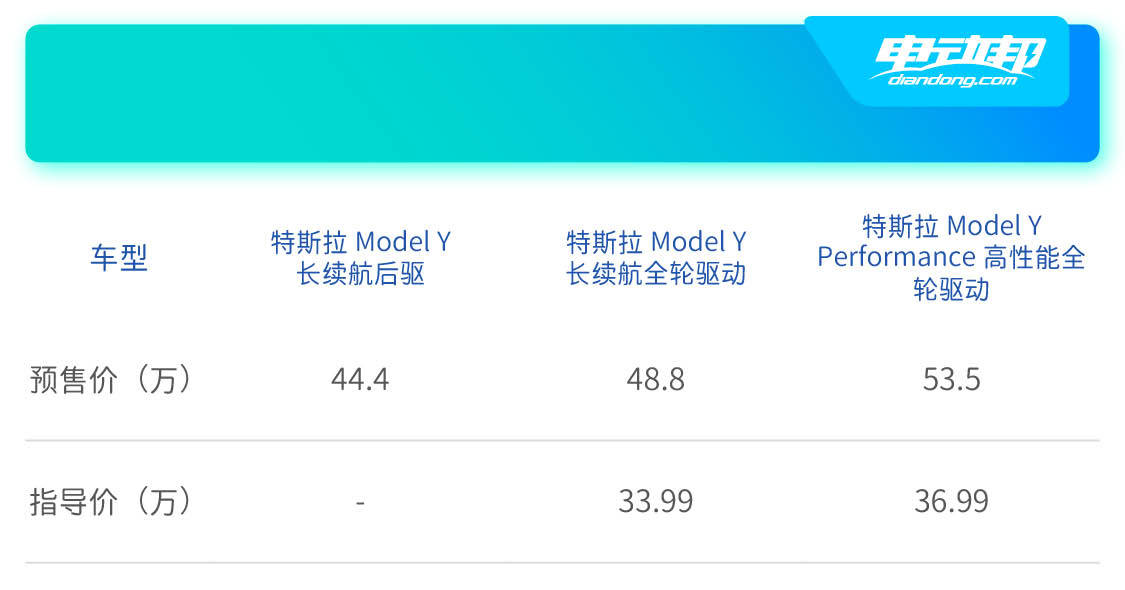
Task: Select the Performance 高性能全 text line
Action: (x=951, y=257)
